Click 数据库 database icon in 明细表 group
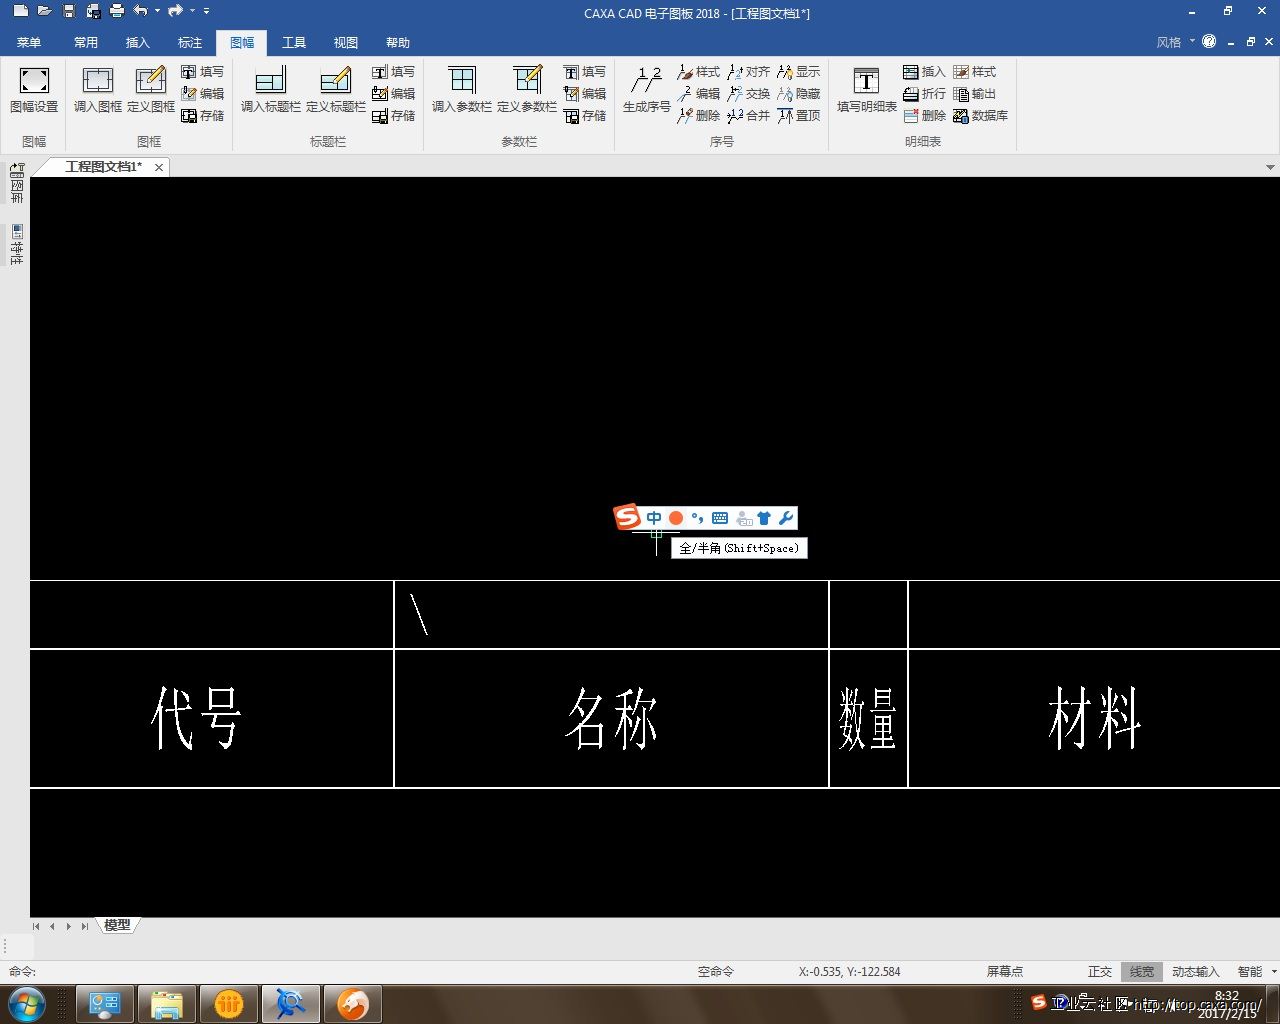This screenshot has width=1280, height=1024. tap(980, 116)
